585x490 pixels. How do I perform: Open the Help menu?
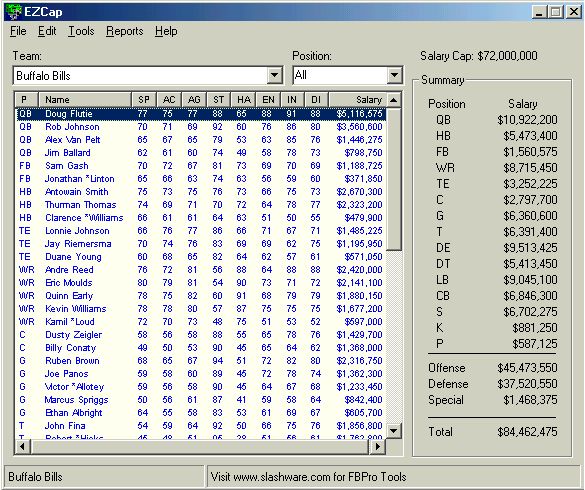[x=166, y=31]
